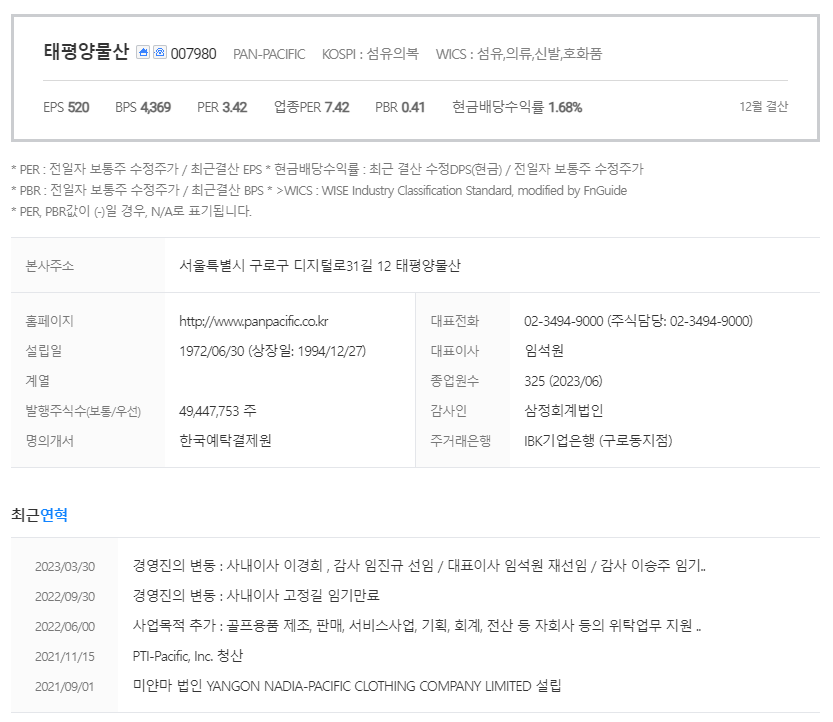Select 한국예탁결제원 value
The height and width of the screenshot is (722, 833).
tap(225, 440)
